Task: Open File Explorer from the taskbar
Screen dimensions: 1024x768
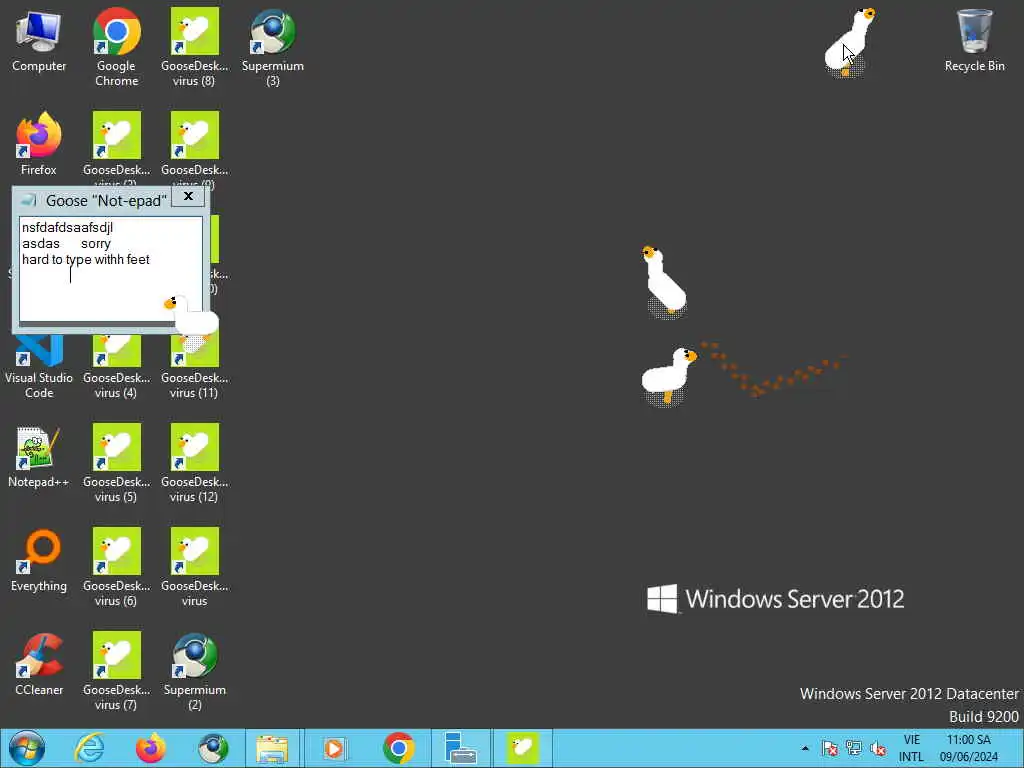Action: [x=272, y=748]
